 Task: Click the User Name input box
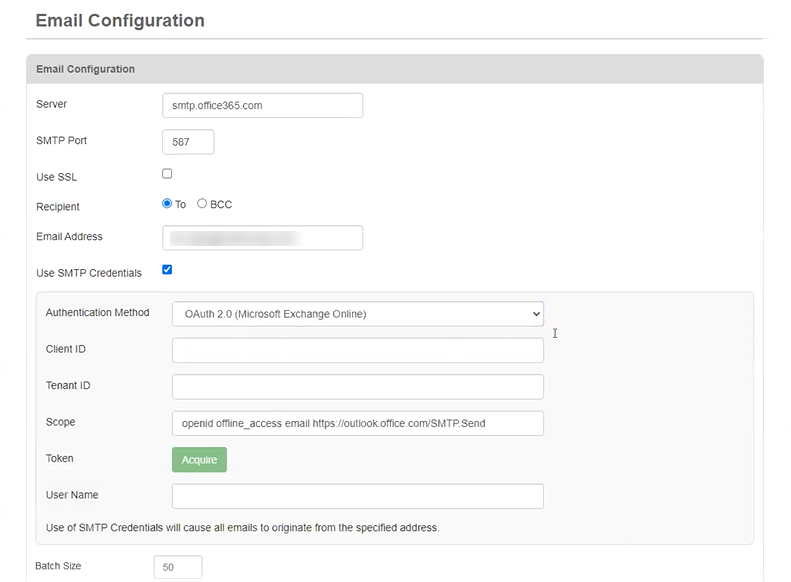(x=357, y=496)
